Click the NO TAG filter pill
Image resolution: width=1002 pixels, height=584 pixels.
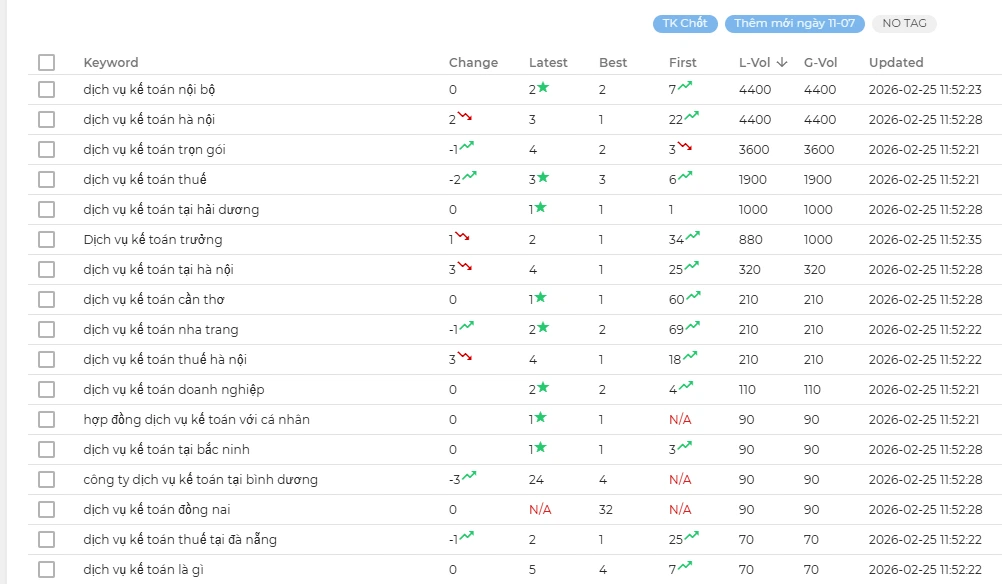pos(904,23)
